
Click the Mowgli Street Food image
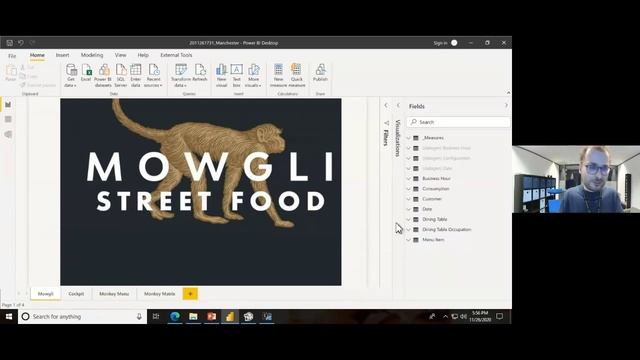201,192
